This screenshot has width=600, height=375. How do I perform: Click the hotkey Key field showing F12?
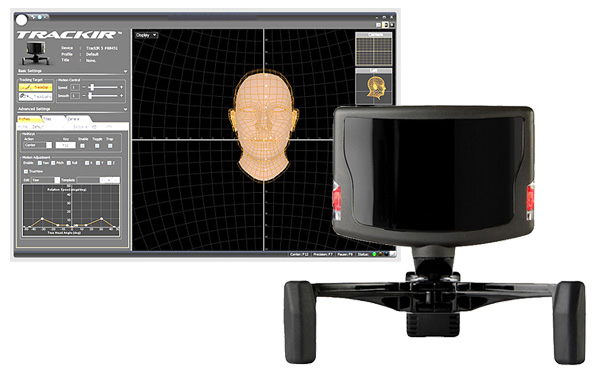pos(65,145)
